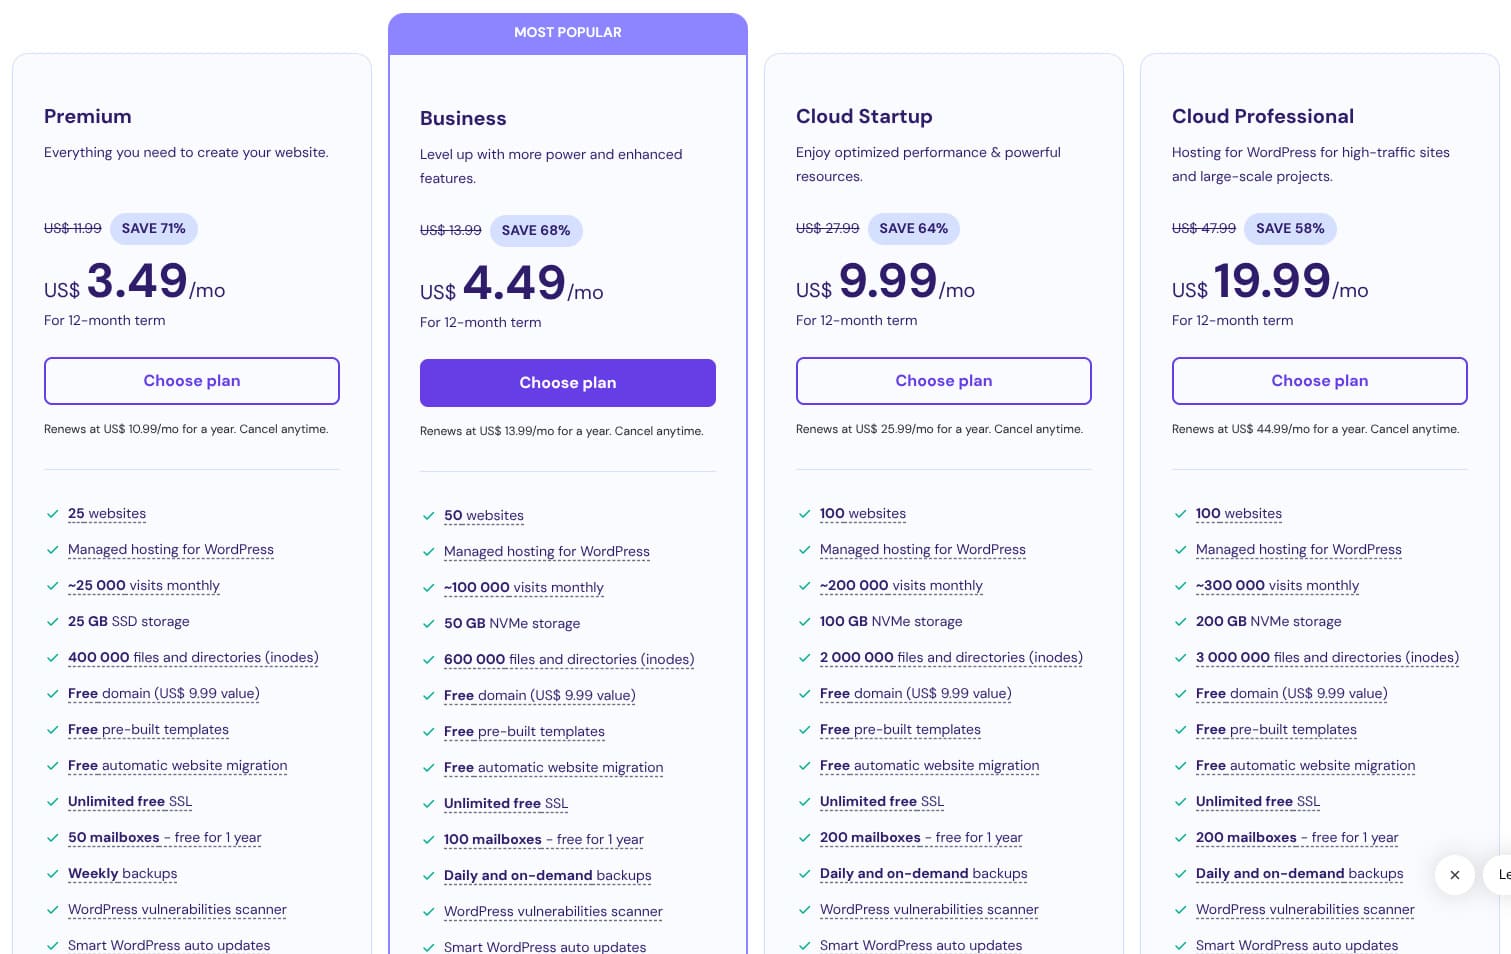This screenshot has width=1511, height=954.
Task: Click Premium Free automatic website migration
Action: (x=178, y=766)
